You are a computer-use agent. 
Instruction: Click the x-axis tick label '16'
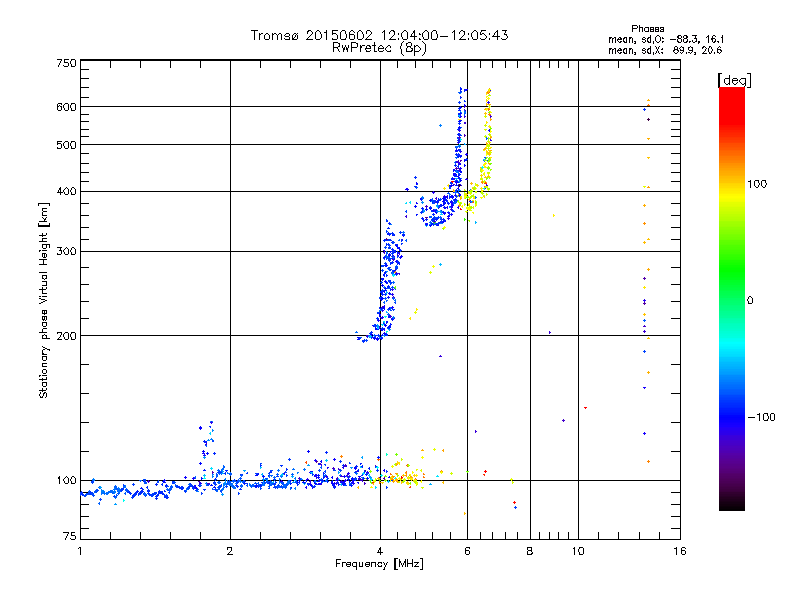680,551
